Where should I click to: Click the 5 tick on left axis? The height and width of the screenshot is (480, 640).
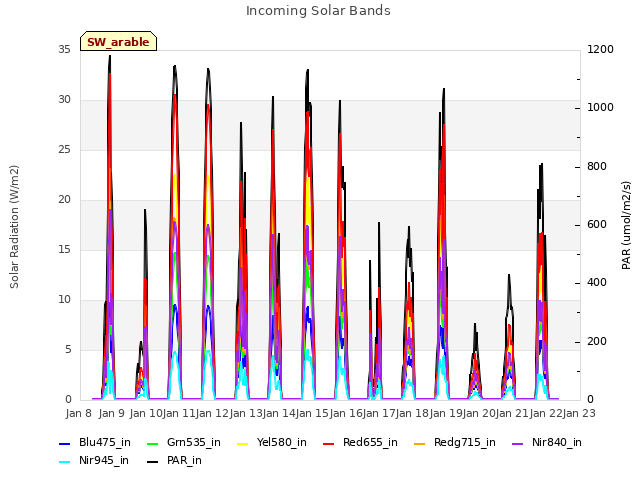point(68,349)
